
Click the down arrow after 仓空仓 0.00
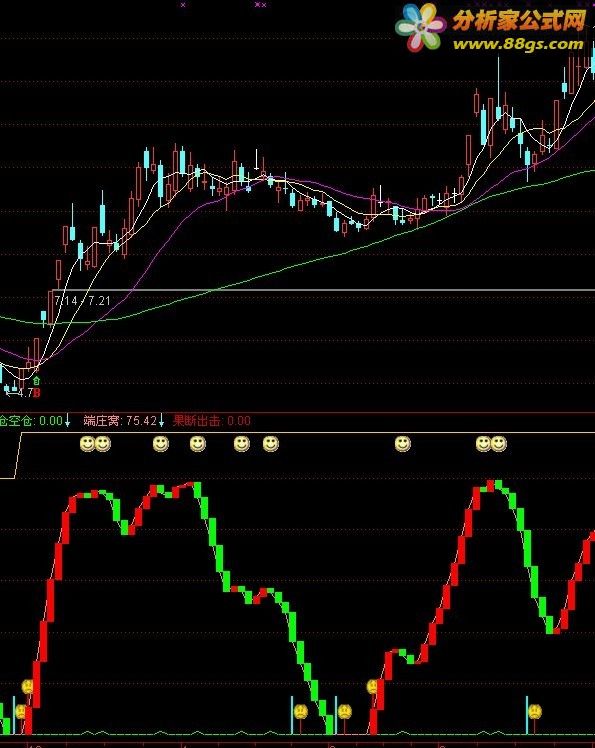(x=67, y=421)
